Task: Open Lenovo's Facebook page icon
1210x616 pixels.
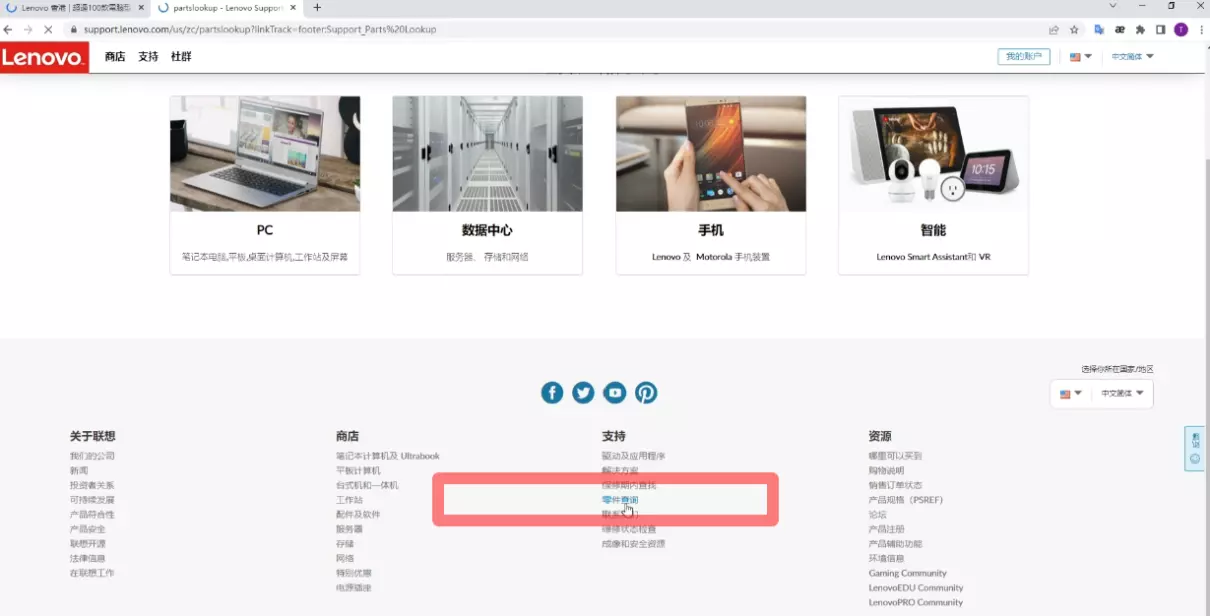Action: tap(552, 393)
